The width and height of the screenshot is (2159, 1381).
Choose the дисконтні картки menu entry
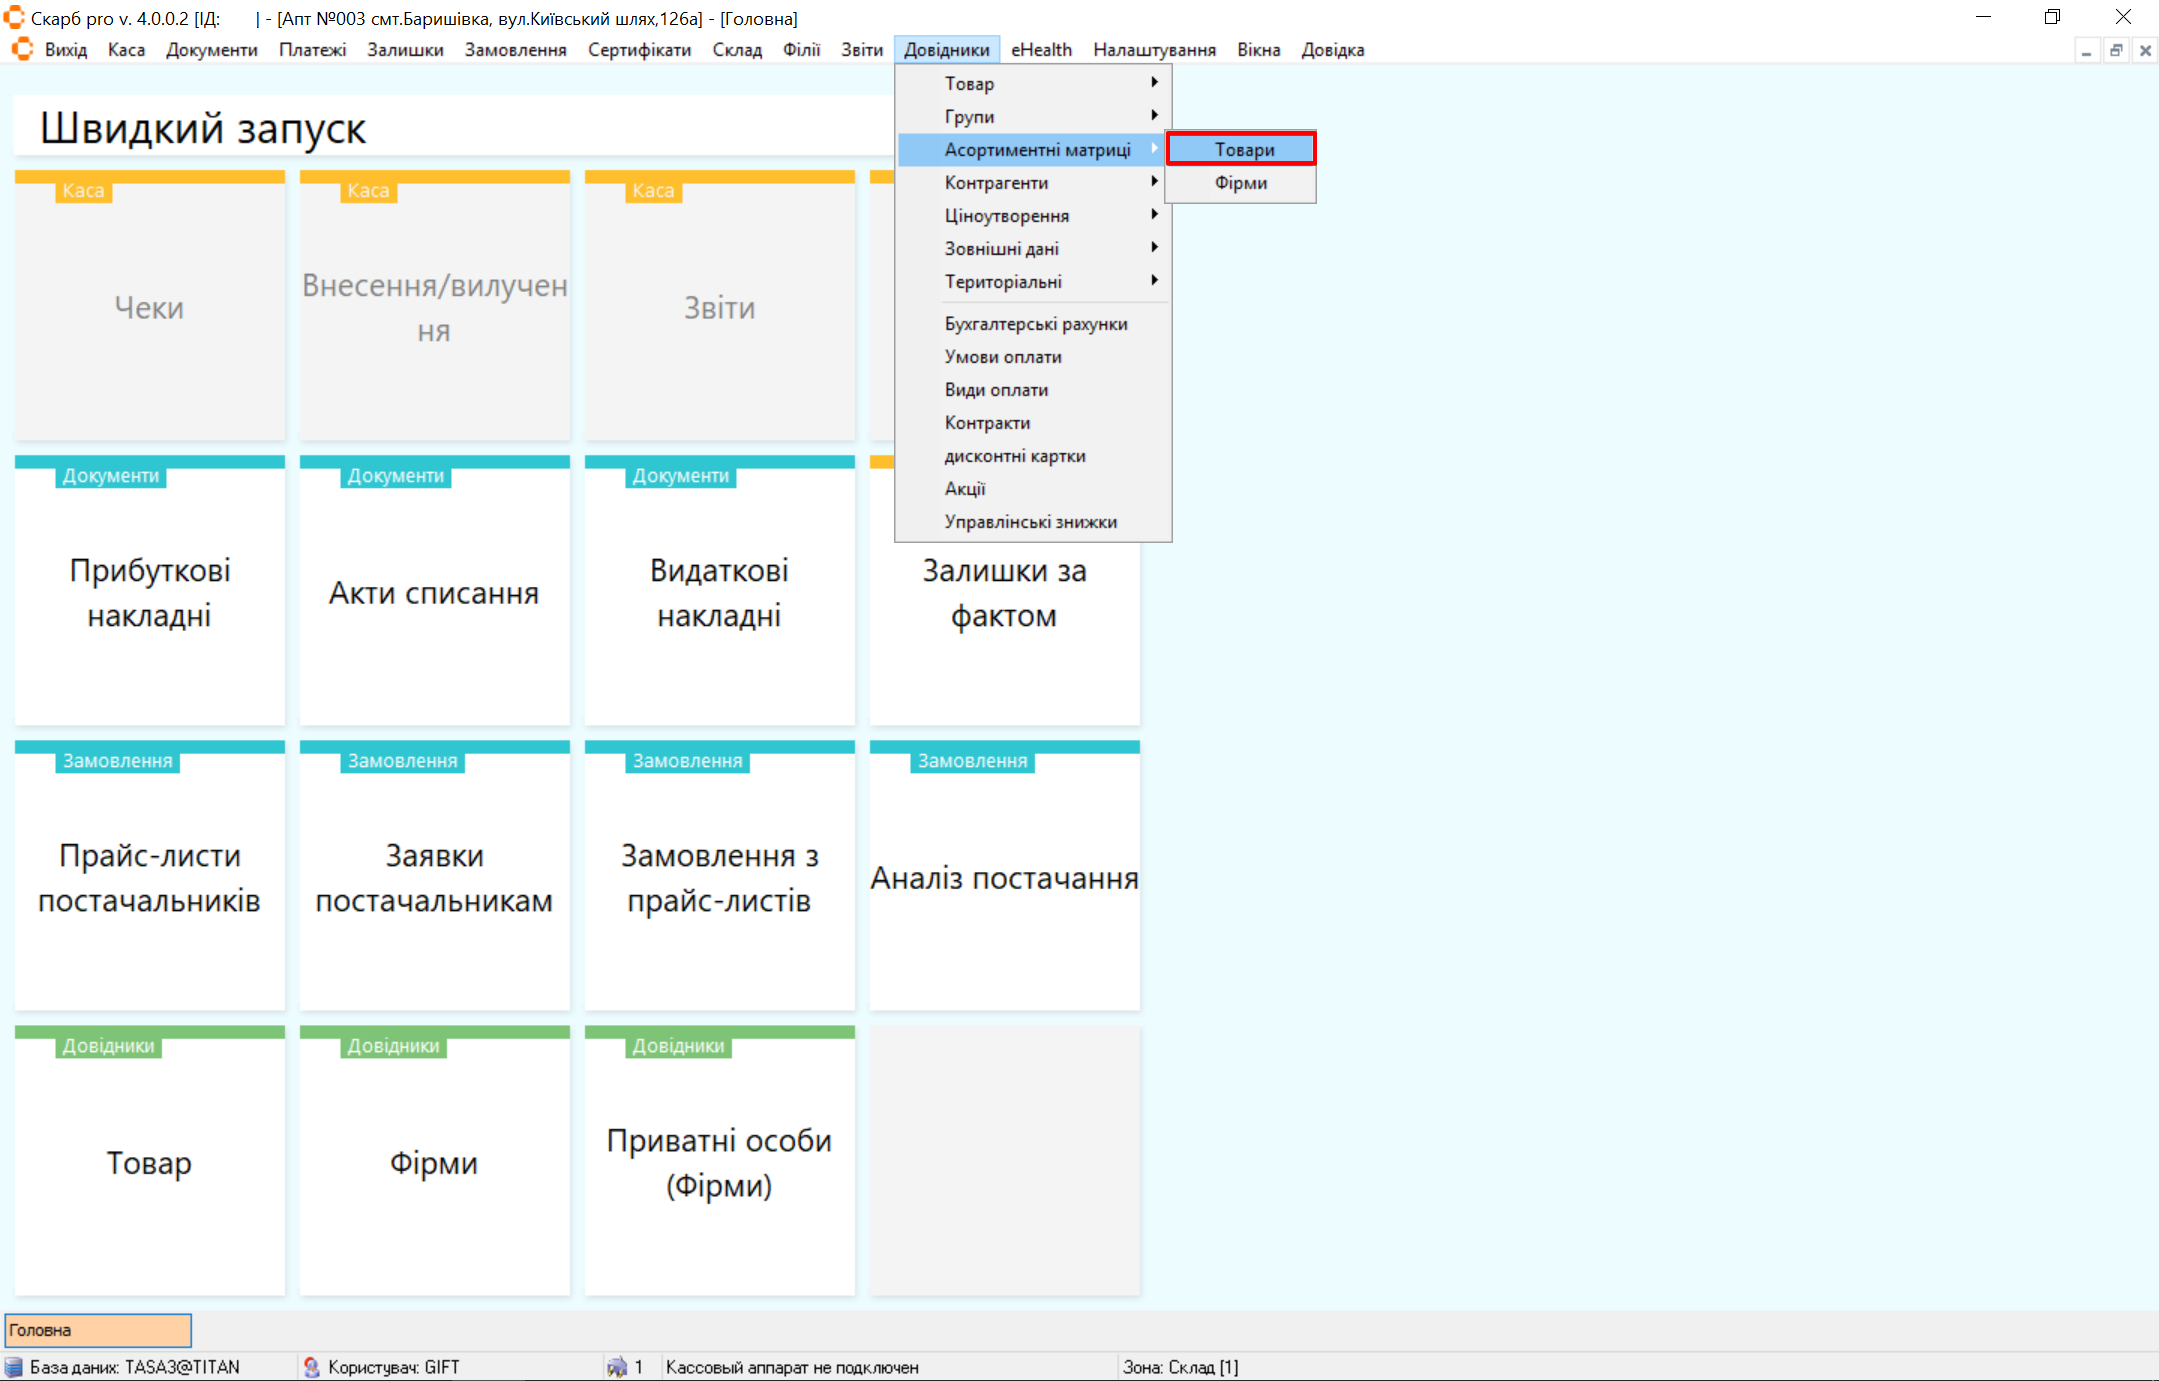click(x=1014, y=455)
